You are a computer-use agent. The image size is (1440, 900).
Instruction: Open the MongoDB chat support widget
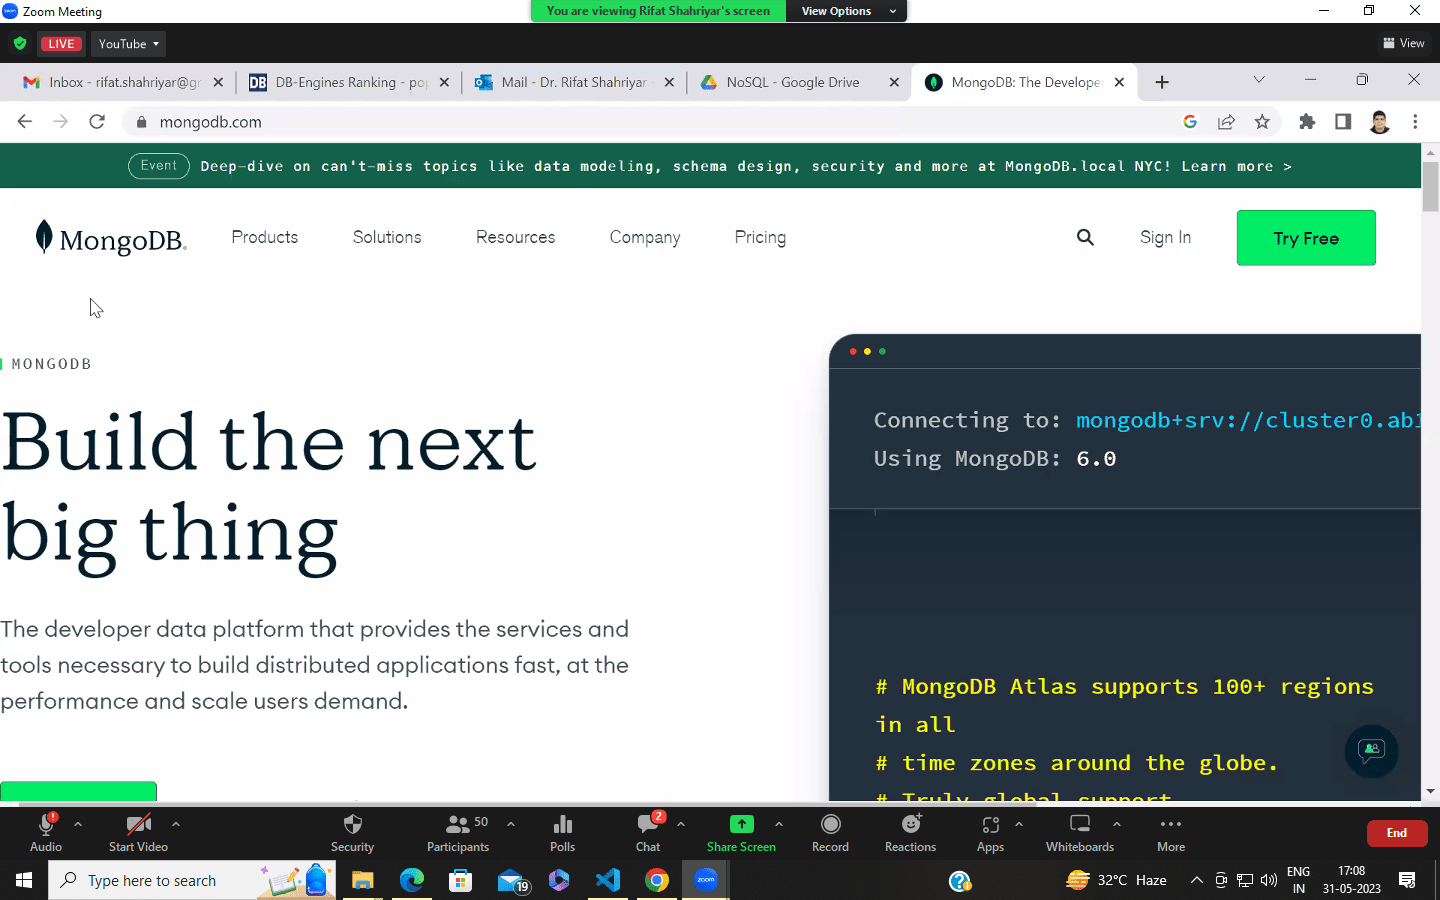coord(1371,750)
